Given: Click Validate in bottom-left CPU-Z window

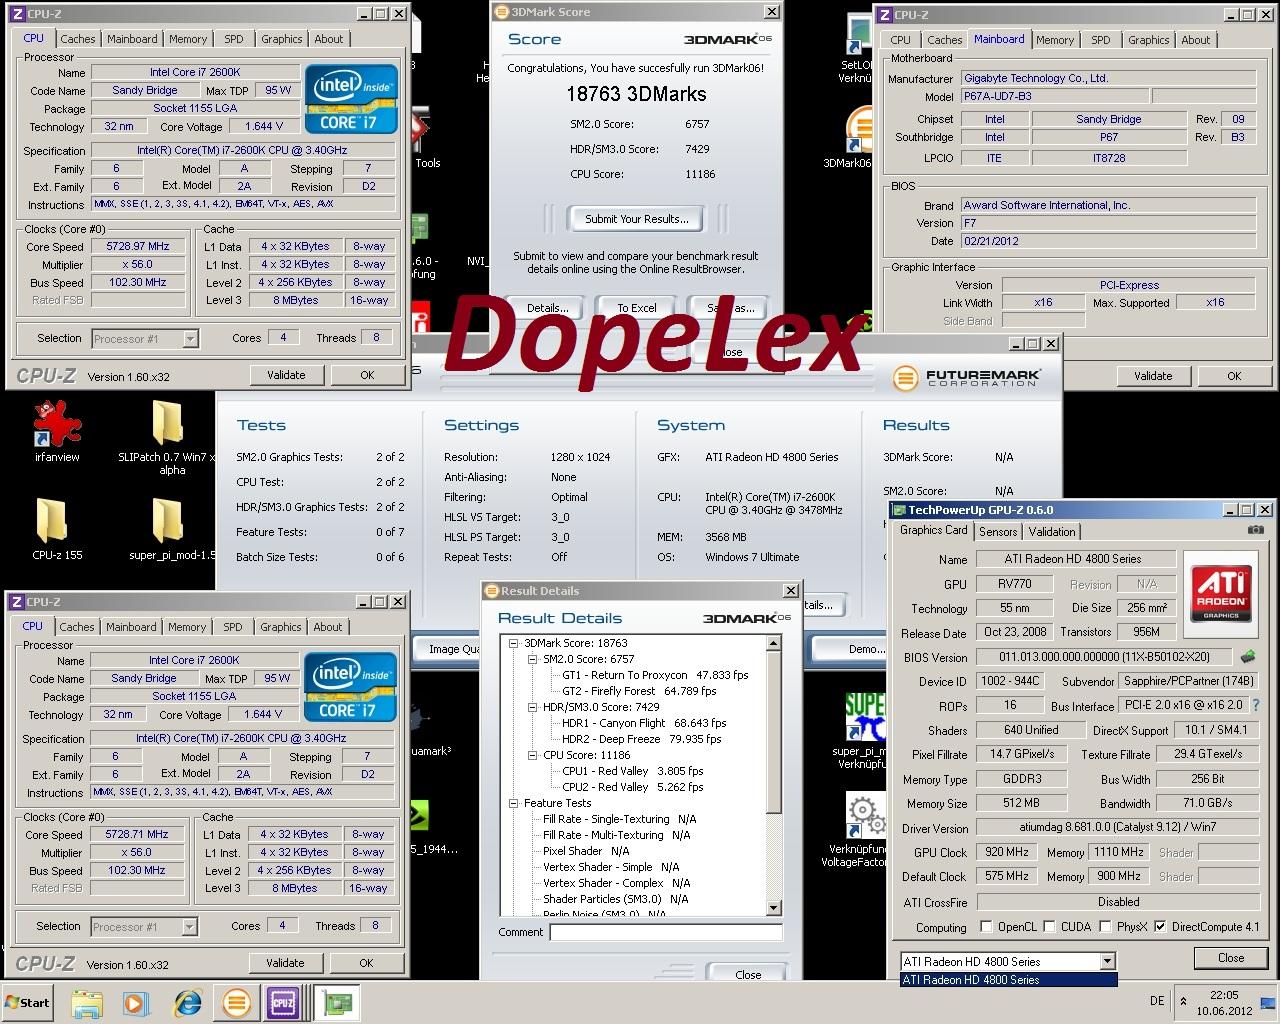Looking at the screenshot, I should pyautogui.click(x=285, y=963).
